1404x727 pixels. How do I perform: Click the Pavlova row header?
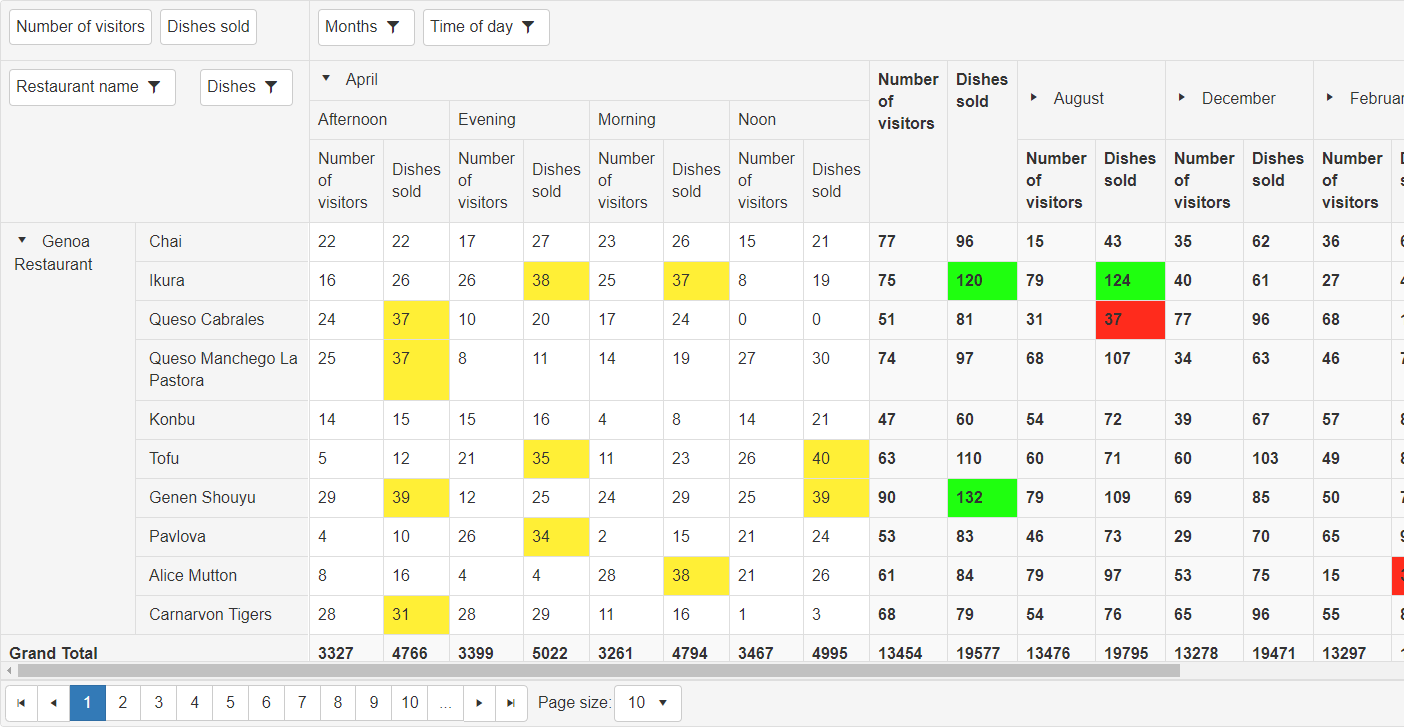pyautogui.click(x=223, y=537)
